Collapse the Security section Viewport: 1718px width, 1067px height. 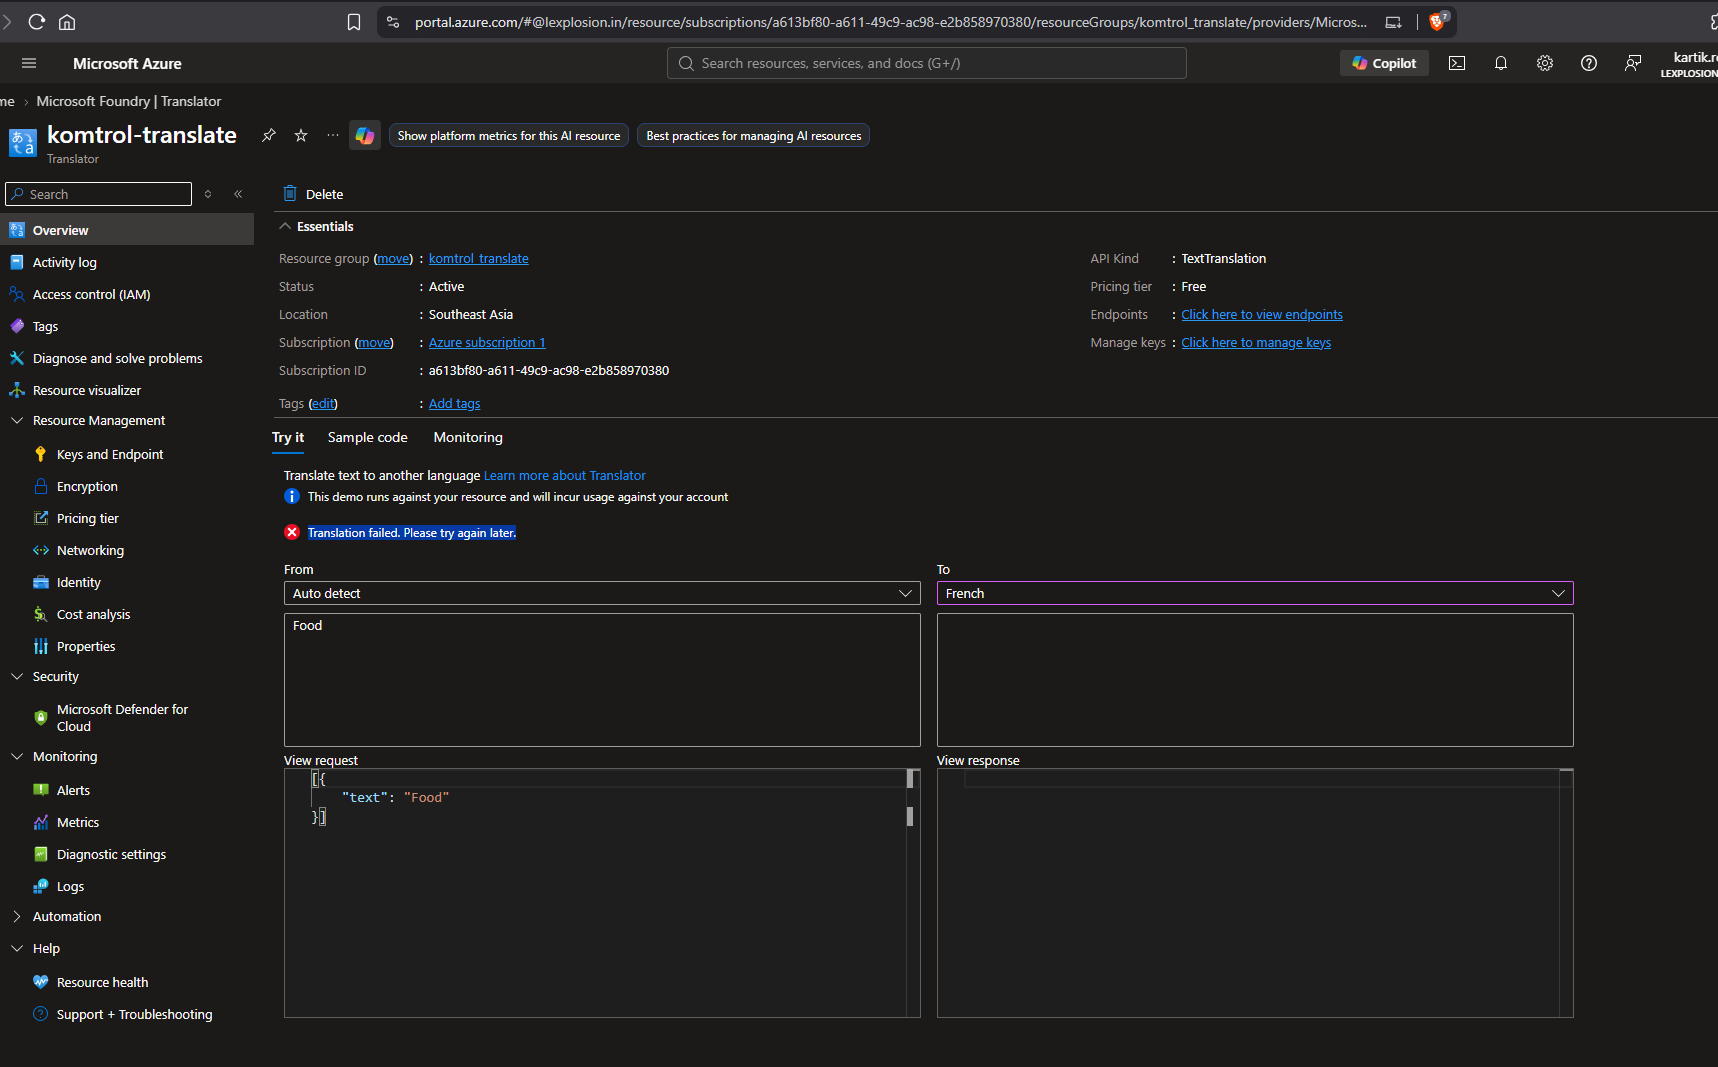17,676
